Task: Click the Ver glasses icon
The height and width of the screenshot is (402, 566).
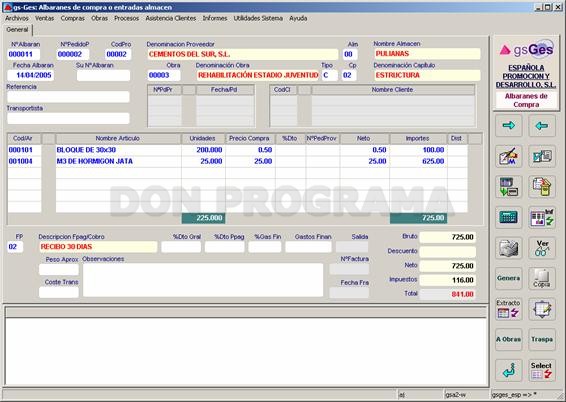Action: click(x=542, y=248)
